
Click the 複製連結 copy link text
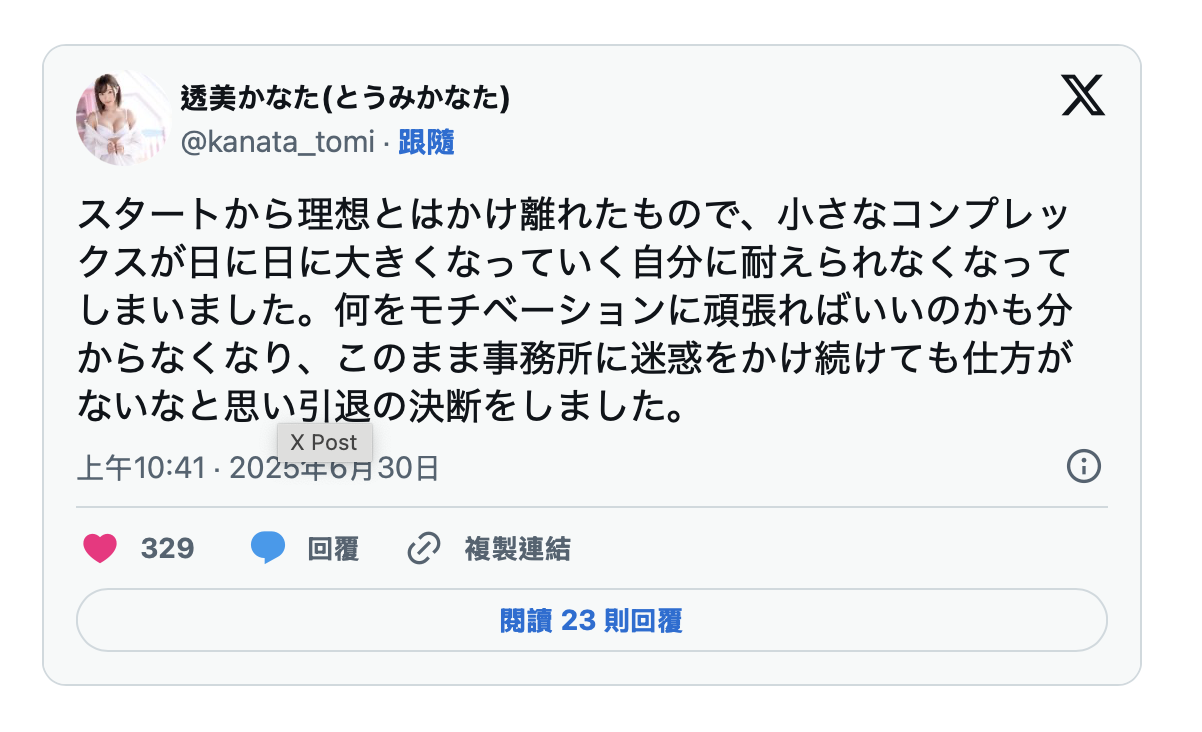coord(517,549)
